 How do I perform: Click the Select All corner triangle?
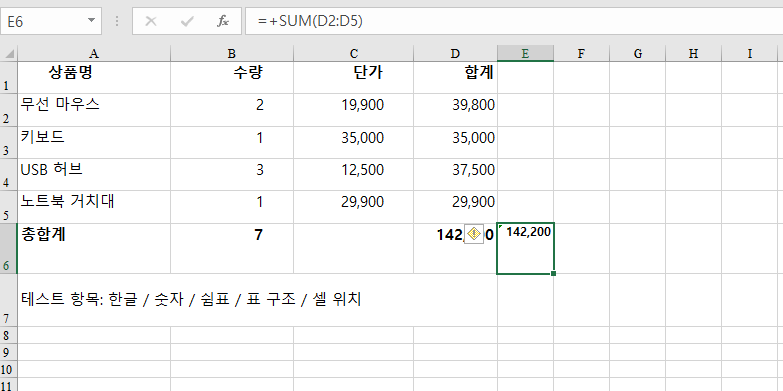click(x=9, y=53)
